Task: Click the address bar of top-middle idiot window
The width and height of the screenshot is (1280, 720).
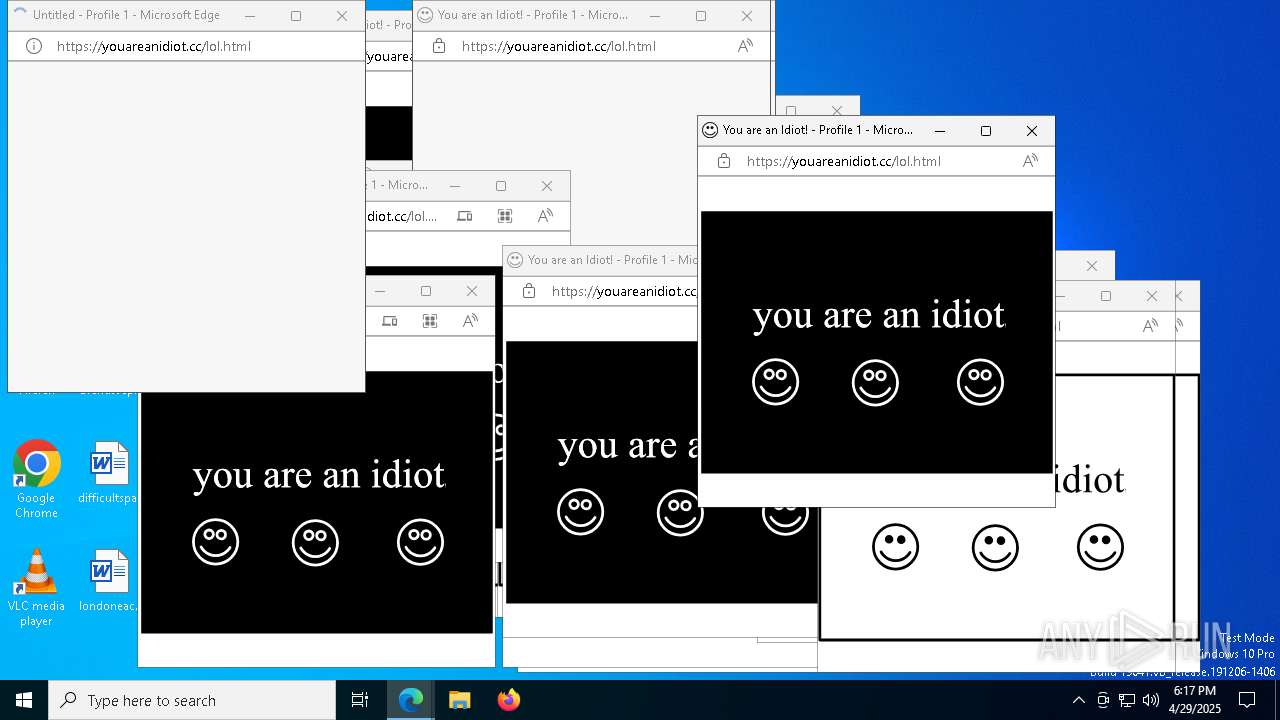Action: tap(558, 46)
